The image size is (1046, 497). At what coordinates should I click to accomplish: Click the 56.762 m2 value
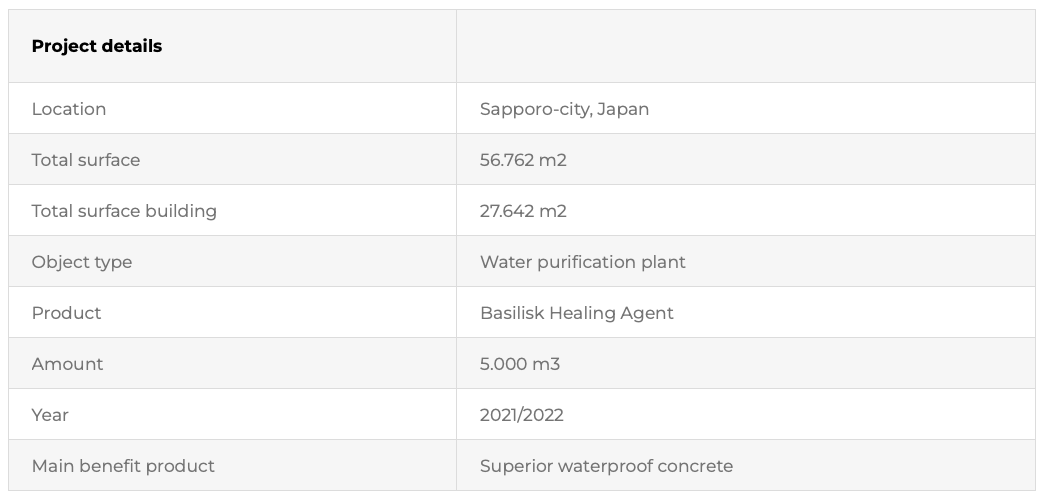[x=523, y=160]
